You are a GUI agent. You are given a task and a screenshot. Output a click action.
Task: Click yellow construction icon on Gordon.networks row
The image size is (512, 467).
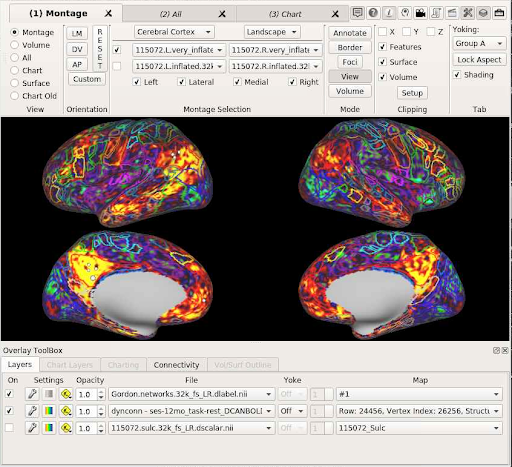(x=66, y=394)
